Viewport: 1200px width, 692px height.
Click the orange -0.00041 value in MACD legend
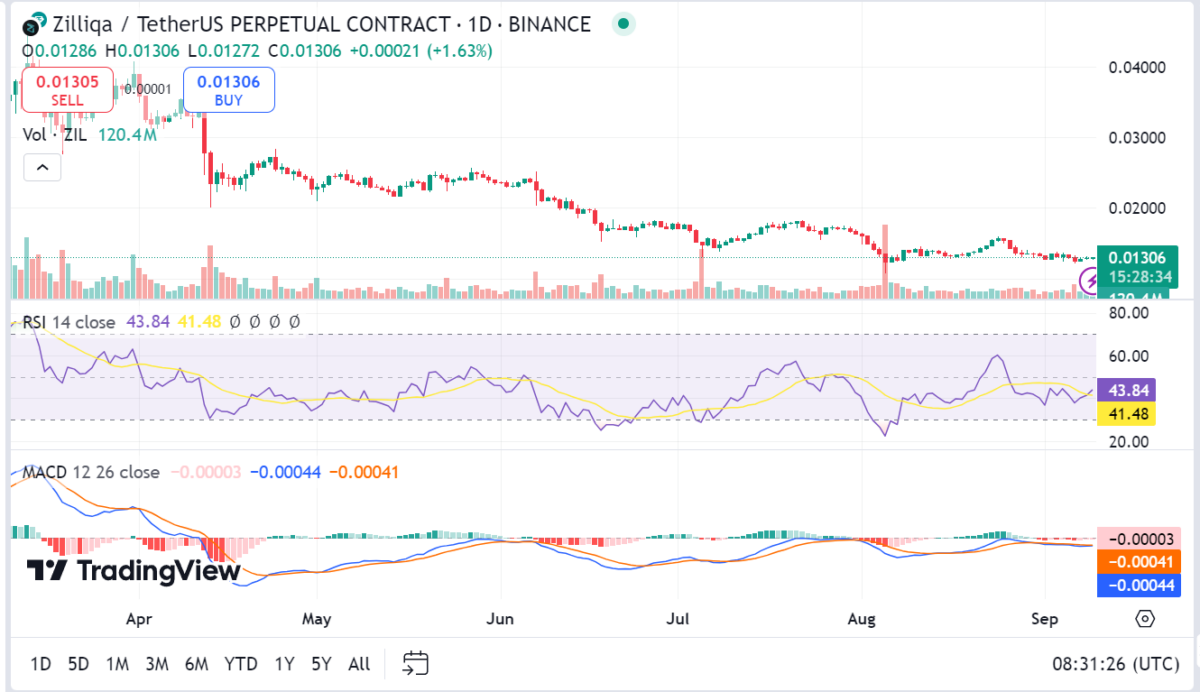tap(363, 472)
